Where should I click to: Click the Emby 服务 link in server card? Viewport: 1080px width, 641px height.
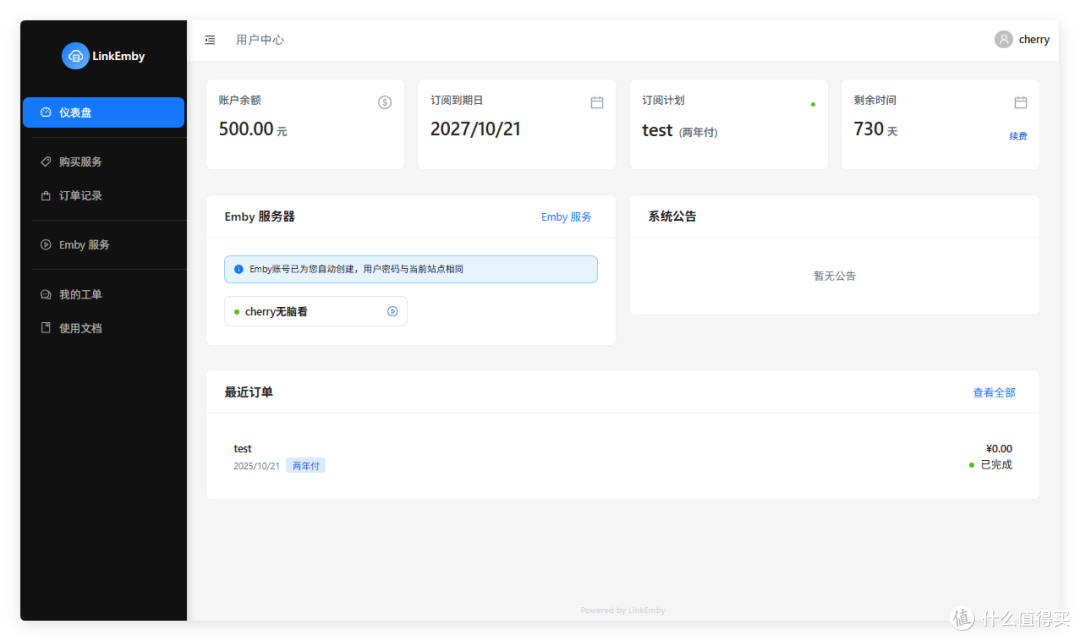(566, 217)
